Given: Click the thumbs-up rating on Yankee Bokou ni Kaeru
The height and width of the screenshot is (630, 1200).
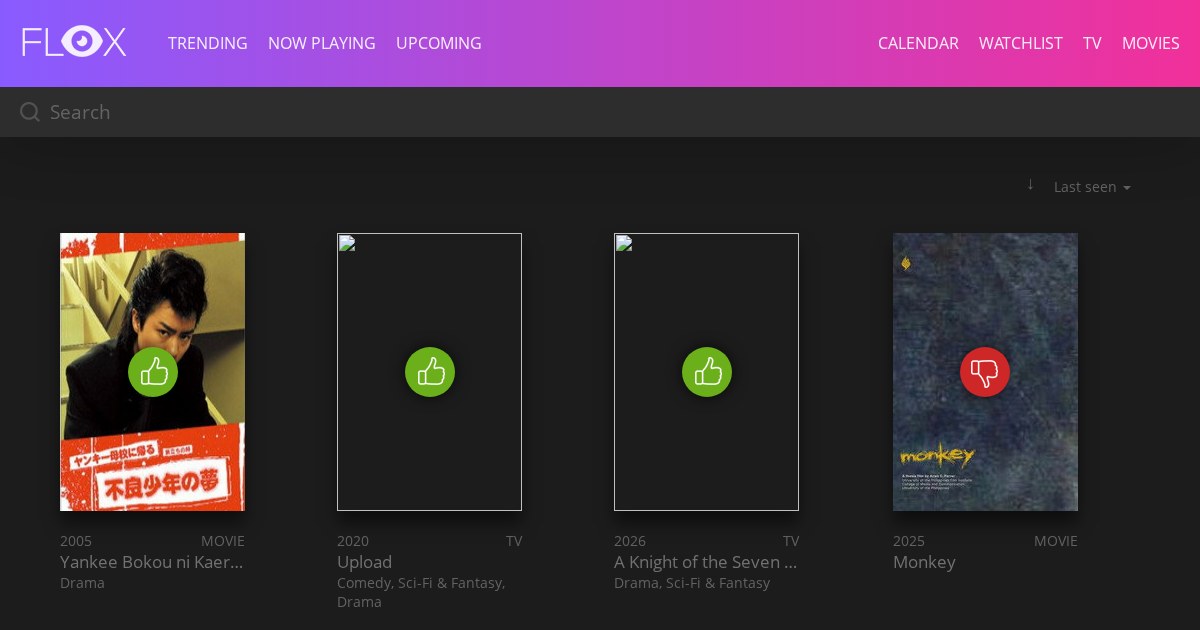Looking at the screenshot, I should [x=153, y=372].
